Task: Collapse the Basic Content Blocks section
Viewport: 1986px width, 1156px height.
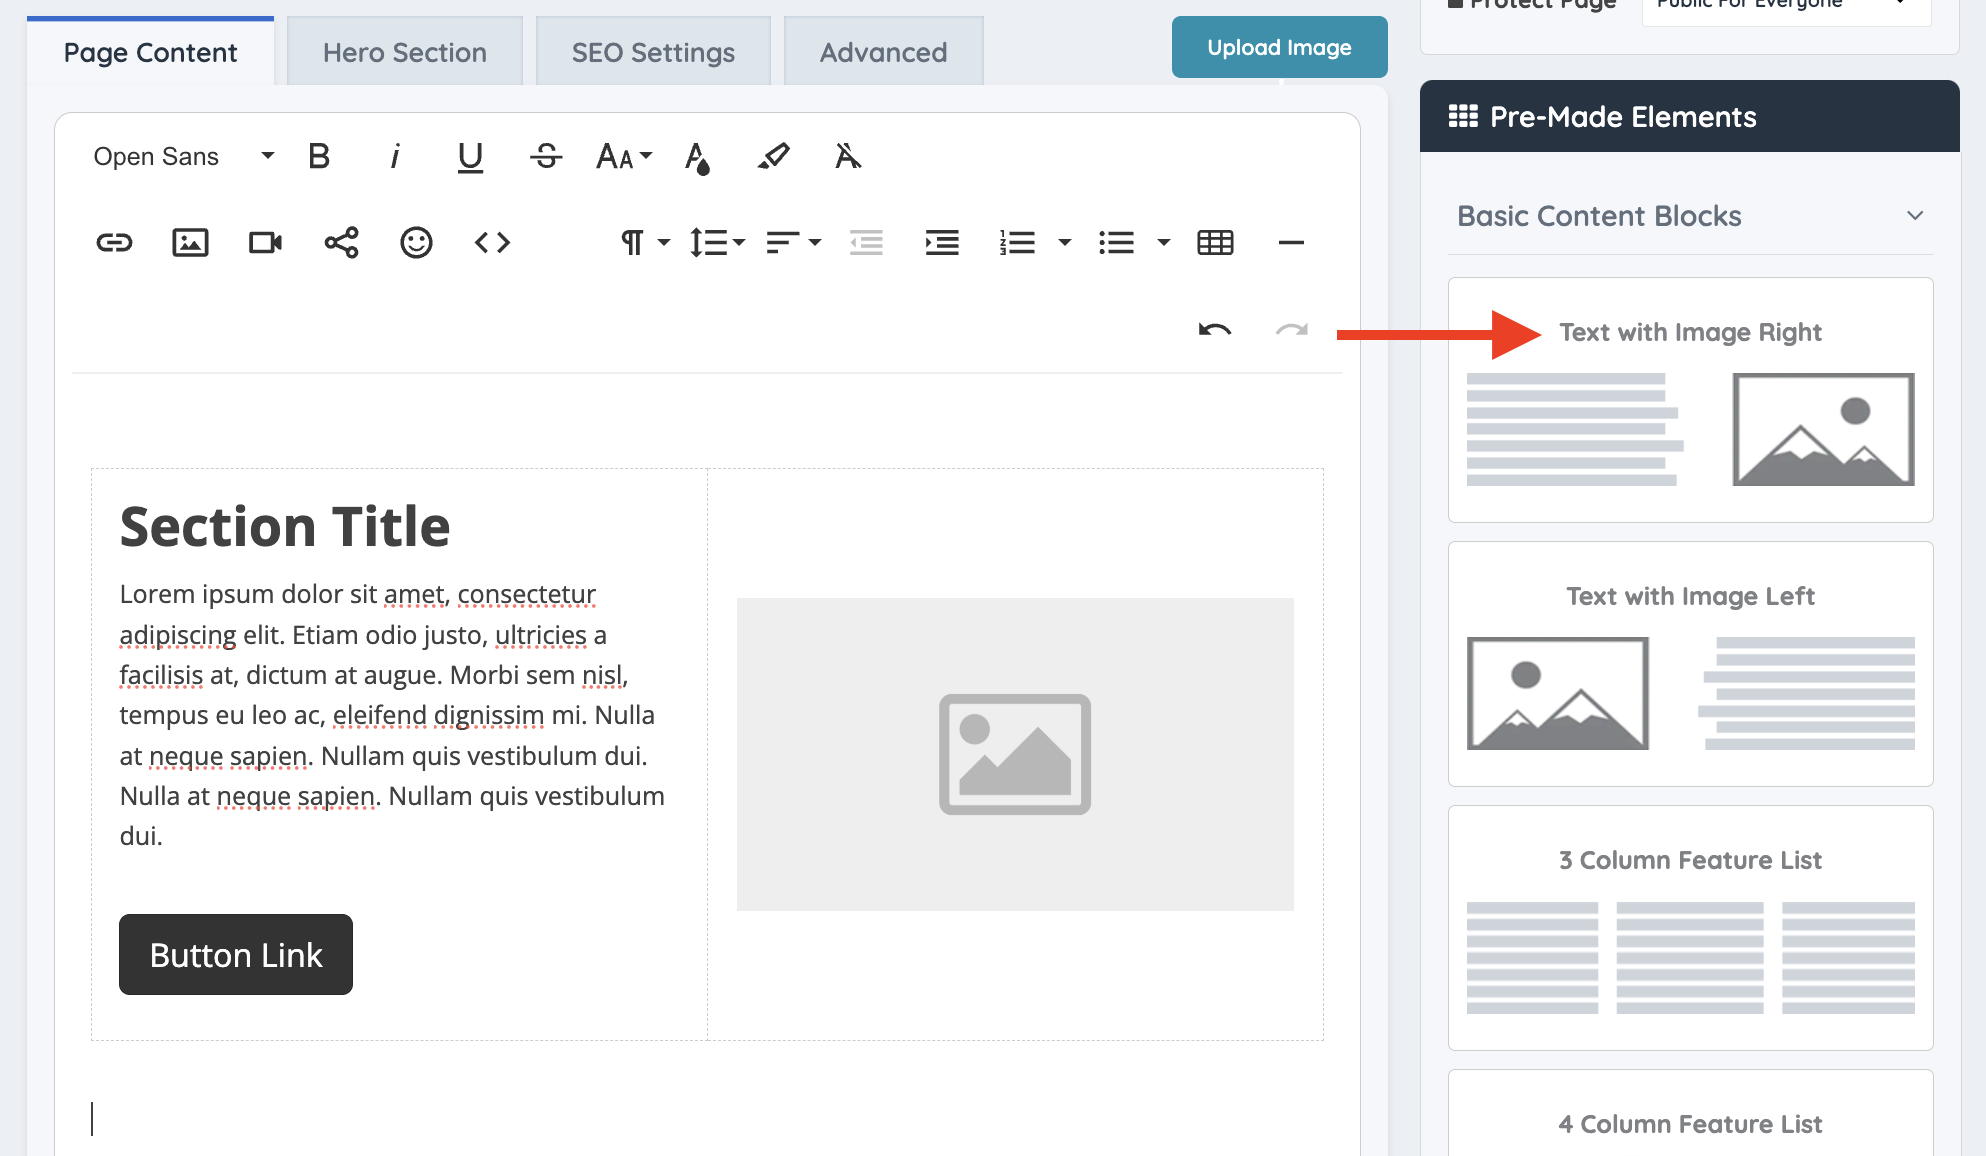Action: (x=1915, y=216)
